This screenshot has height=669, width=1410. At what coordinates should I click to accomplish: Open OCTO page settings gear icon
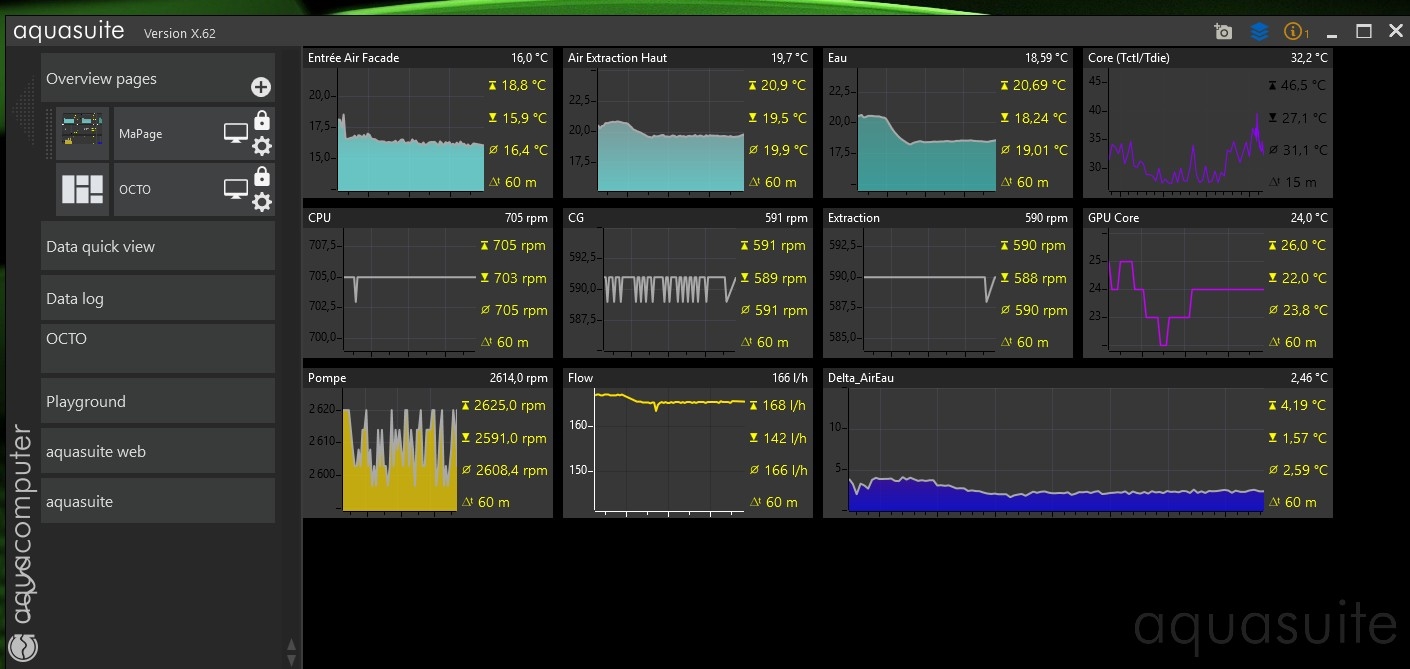click(262, 203)
